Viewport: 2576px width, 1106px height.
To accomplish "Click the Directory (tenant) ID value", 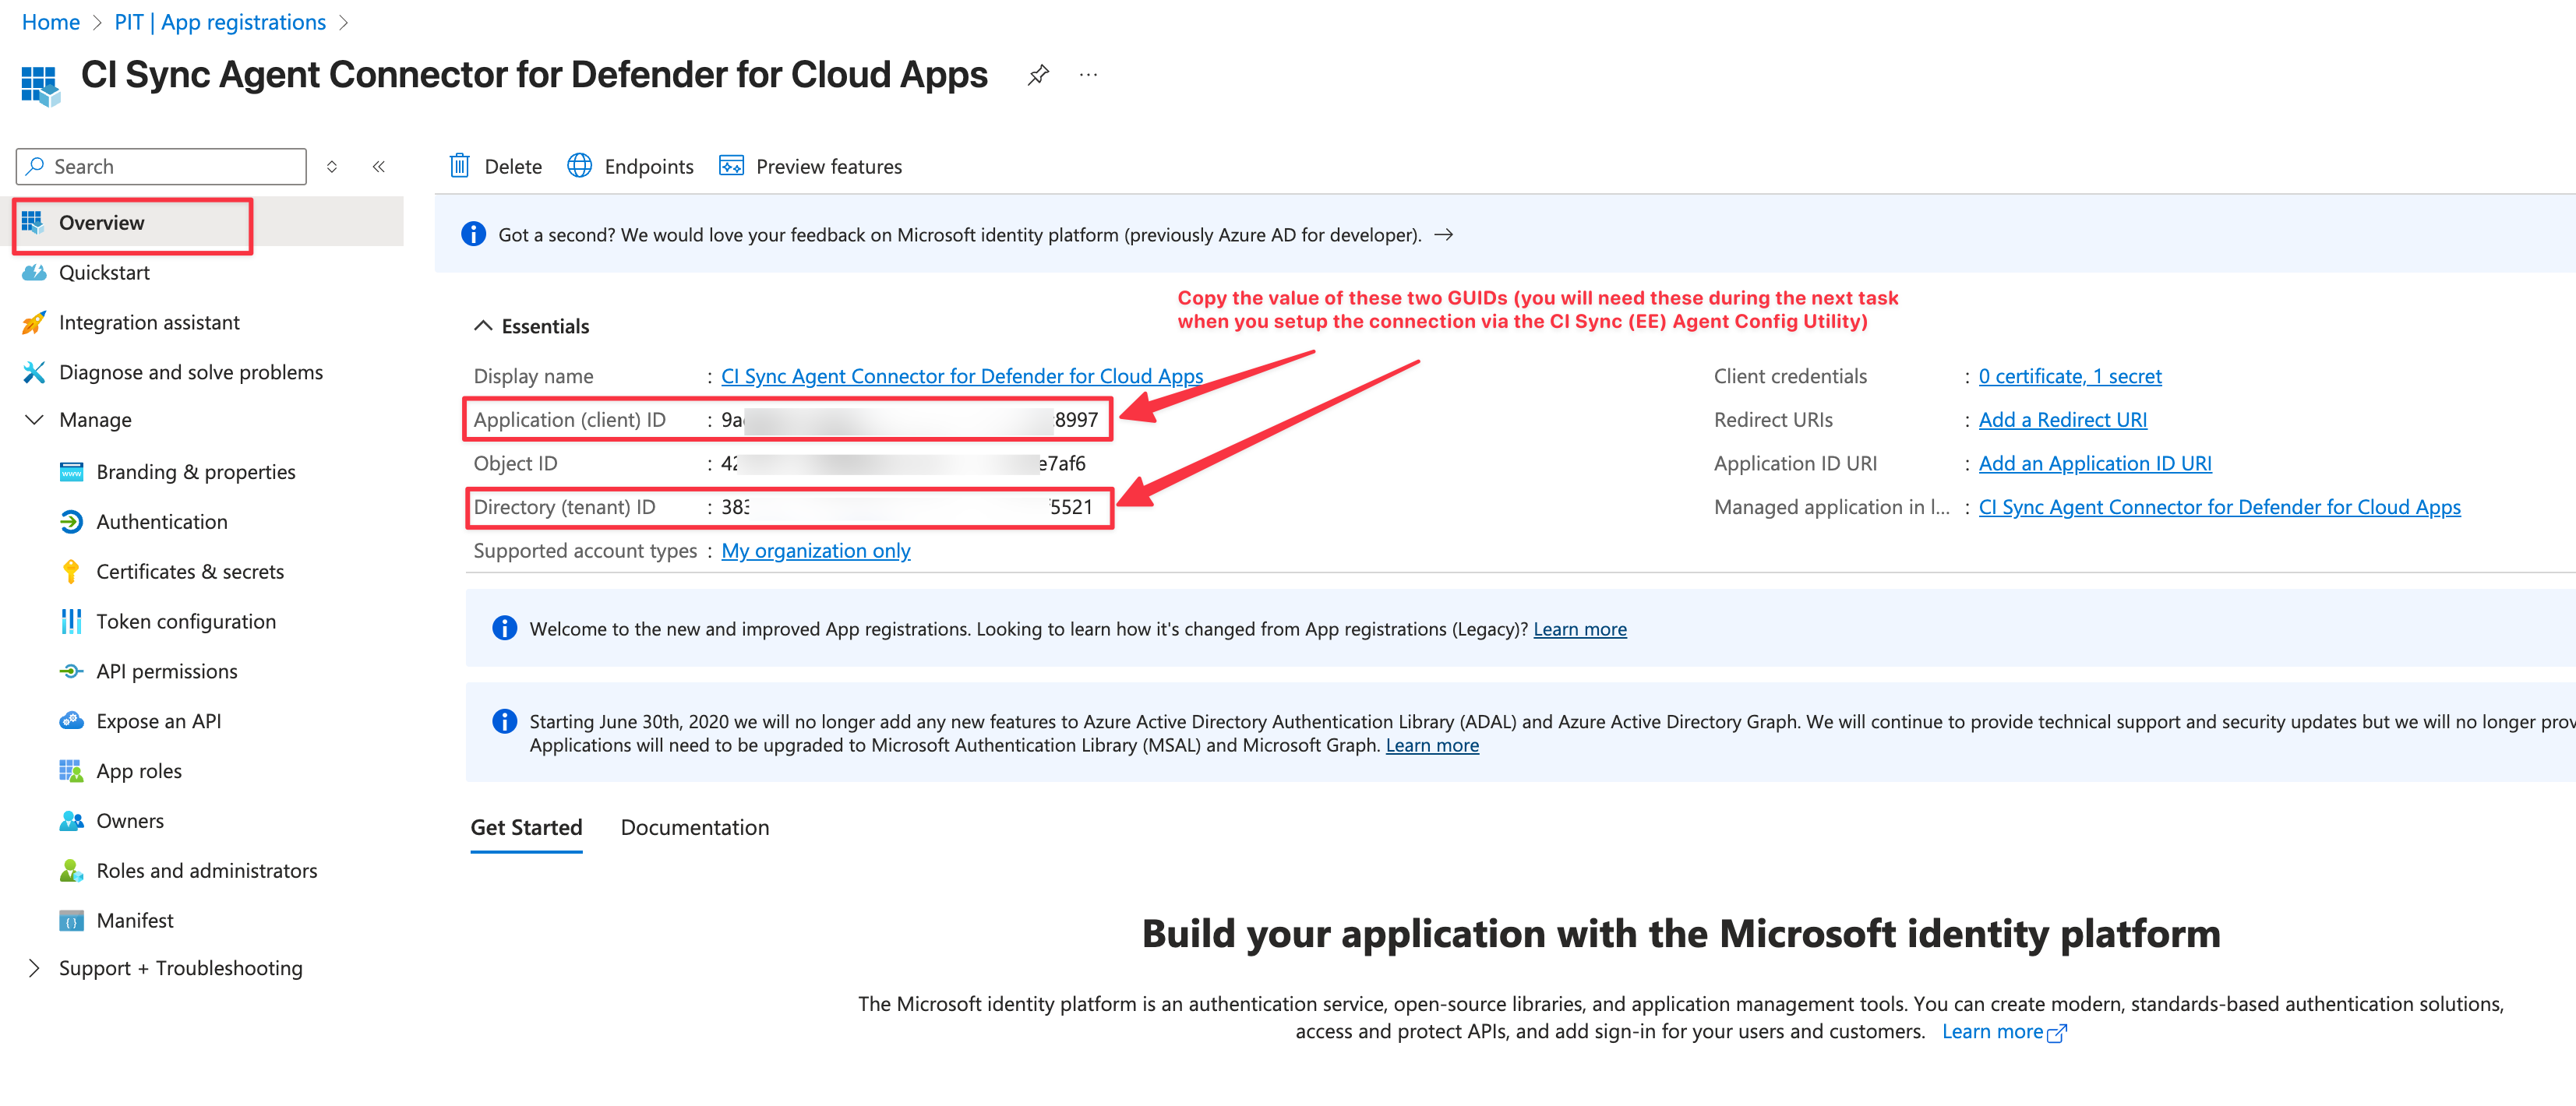I will click(907, 507).
